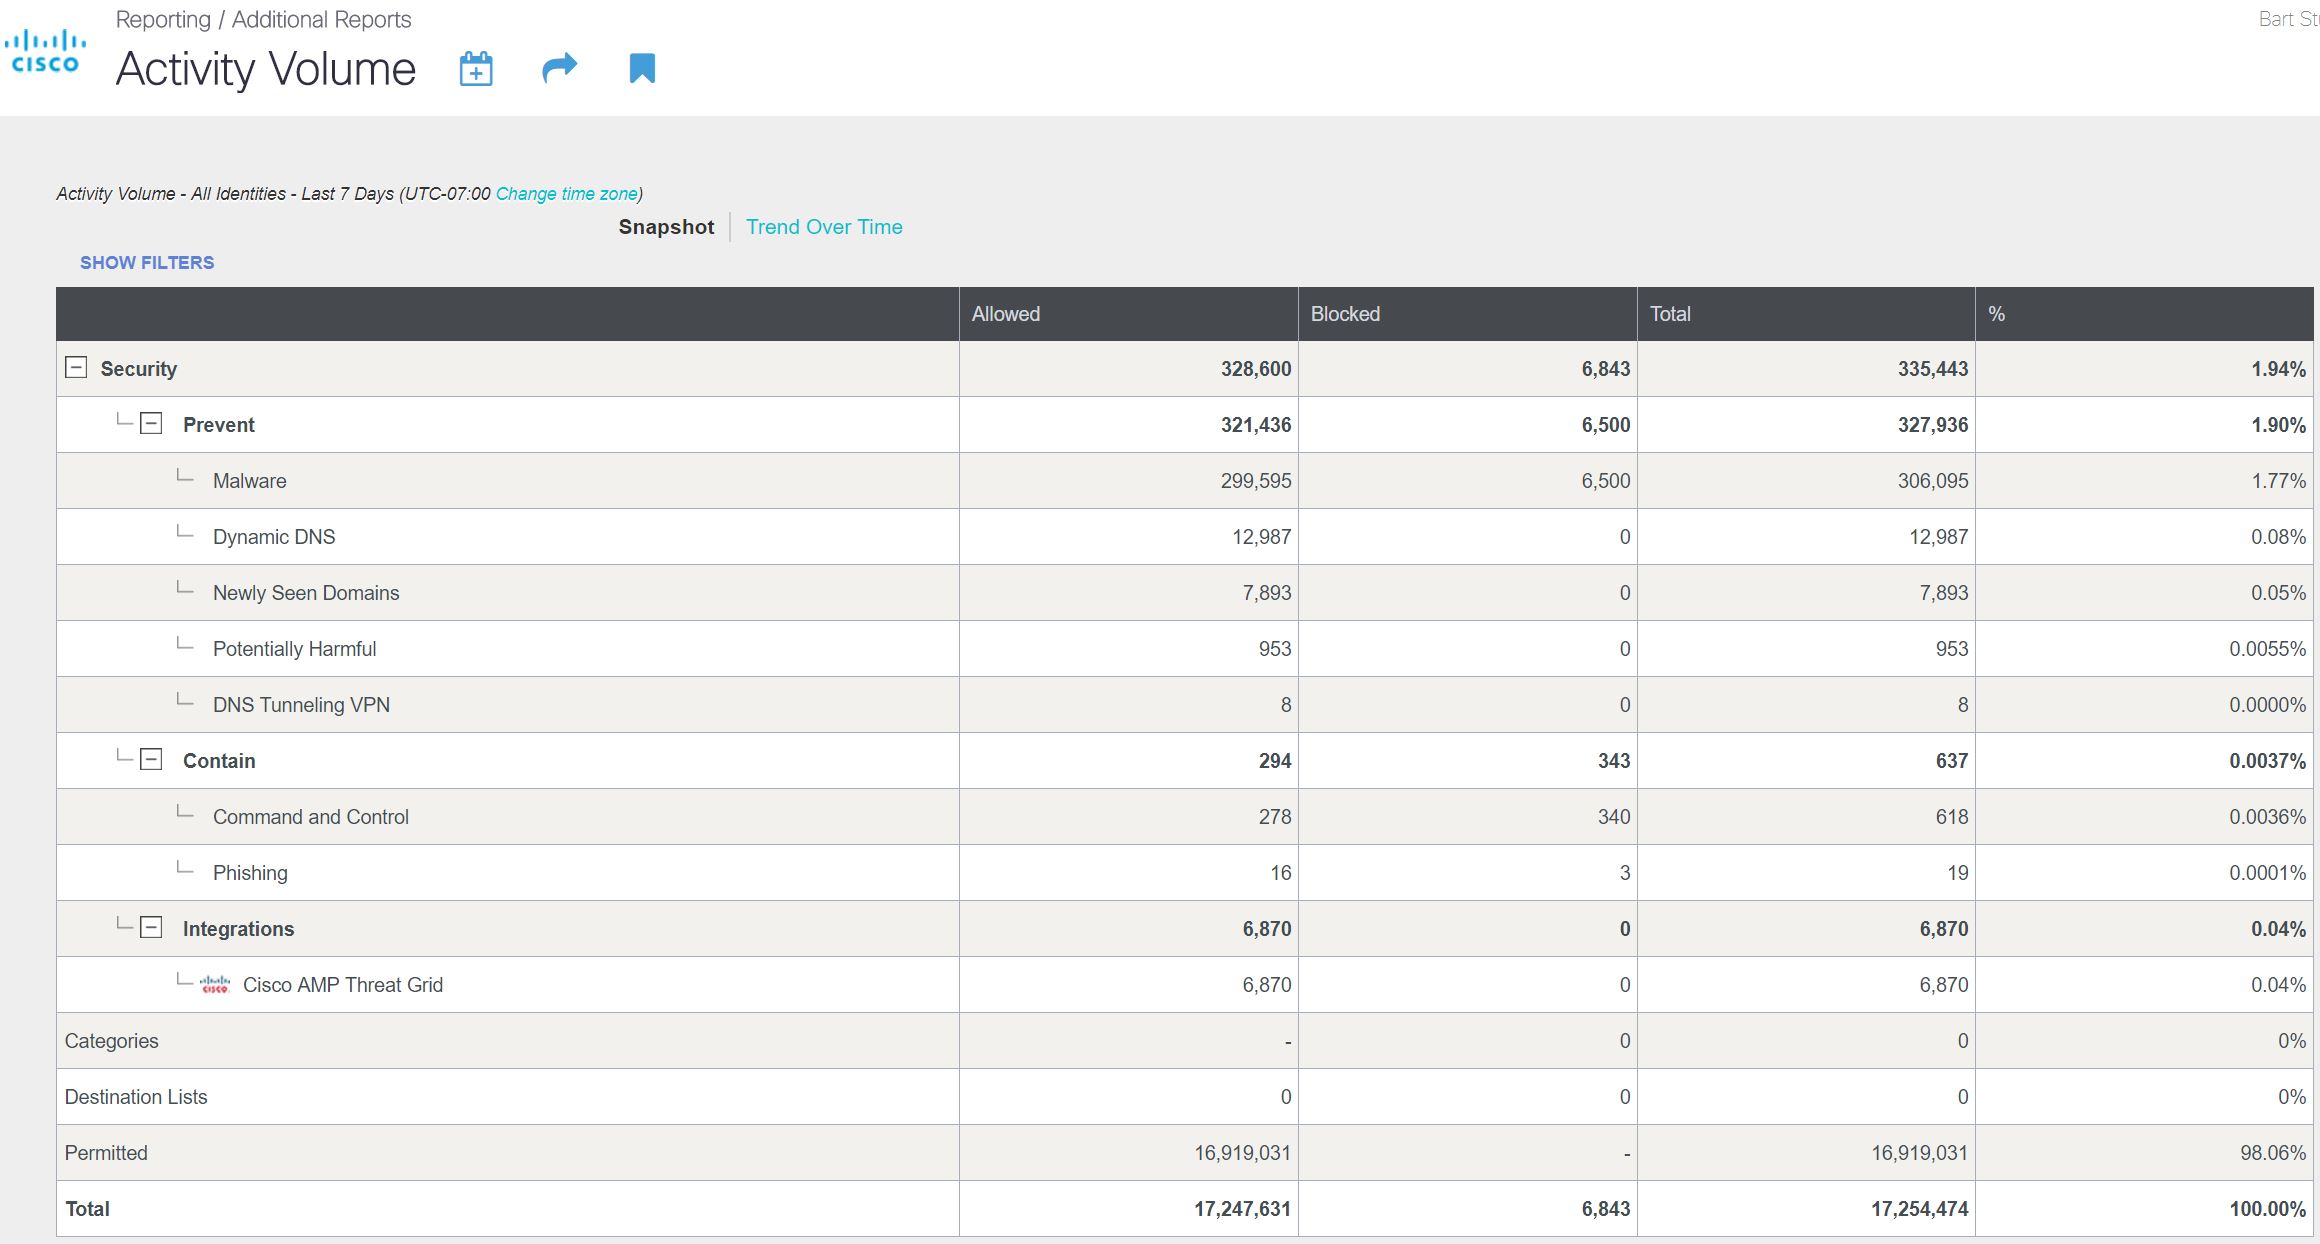Click the share arrow icon

point(559,68)
